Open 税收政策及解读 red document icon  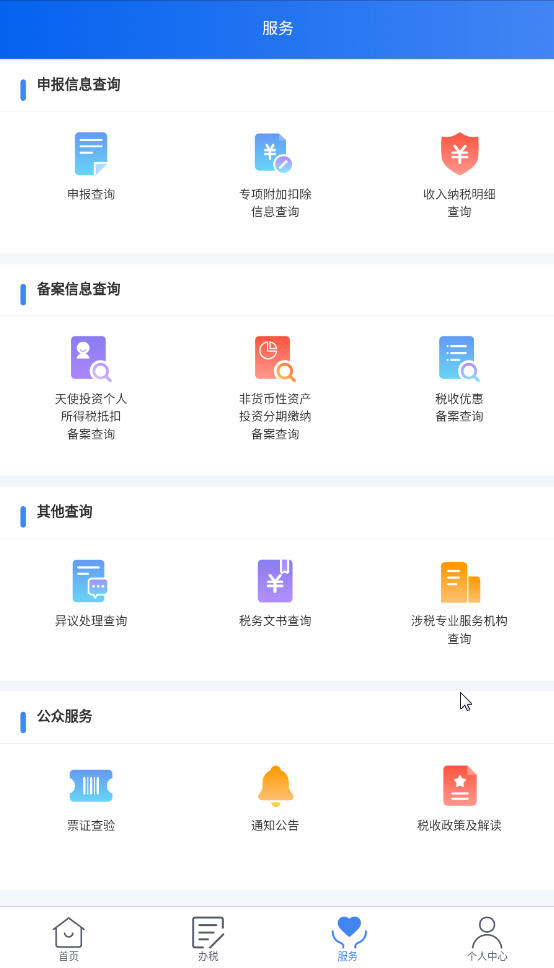point(460,785)
